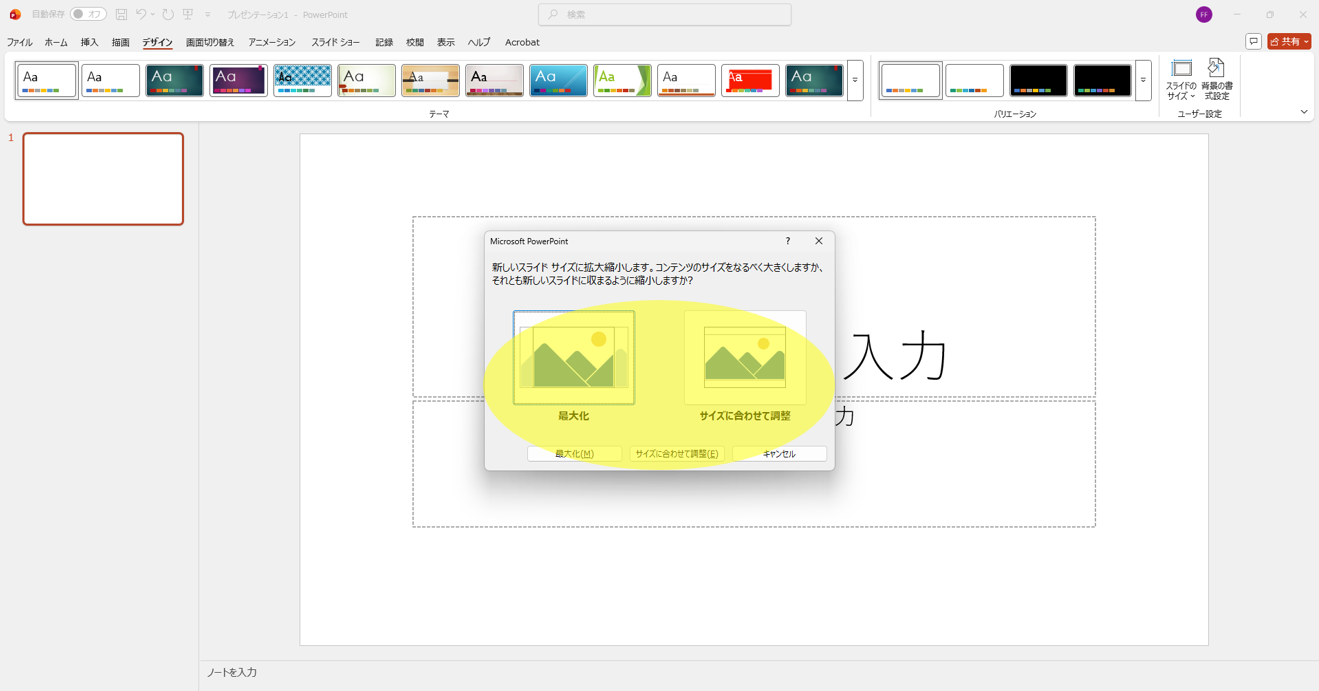The image size is (1319, 691).
Task: Switch to the アニメーション tab
Action: (x=272, y=43)
